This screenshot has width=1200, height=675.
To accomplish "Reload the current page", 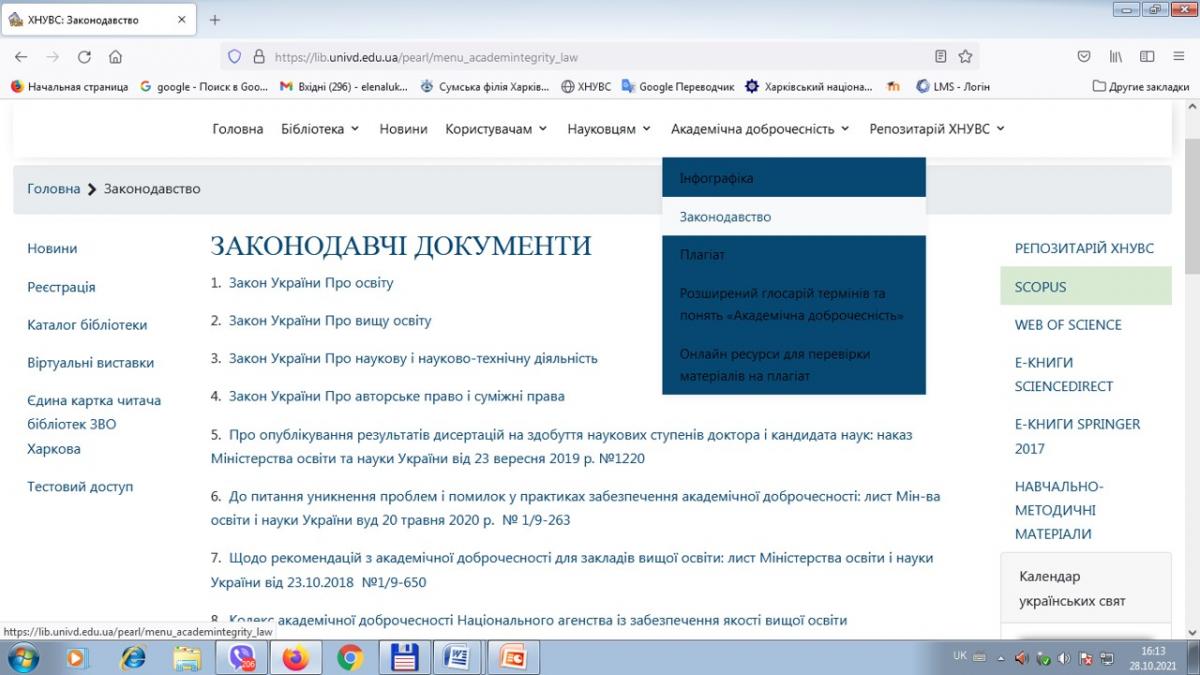I will [x=84, y=57].
